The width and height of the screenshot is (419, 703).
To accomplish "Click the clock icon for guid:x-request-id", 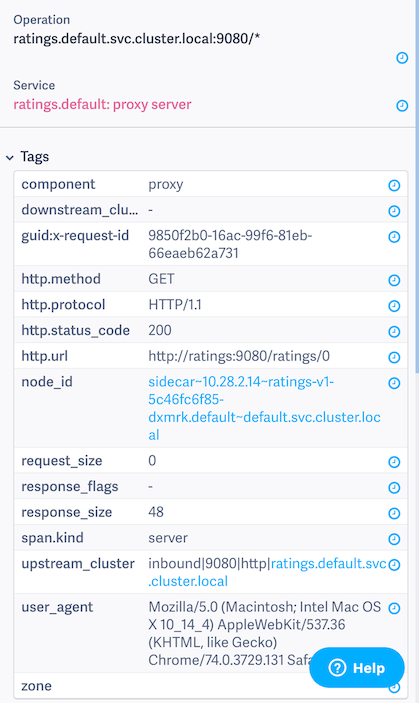I will click(394, 237).
